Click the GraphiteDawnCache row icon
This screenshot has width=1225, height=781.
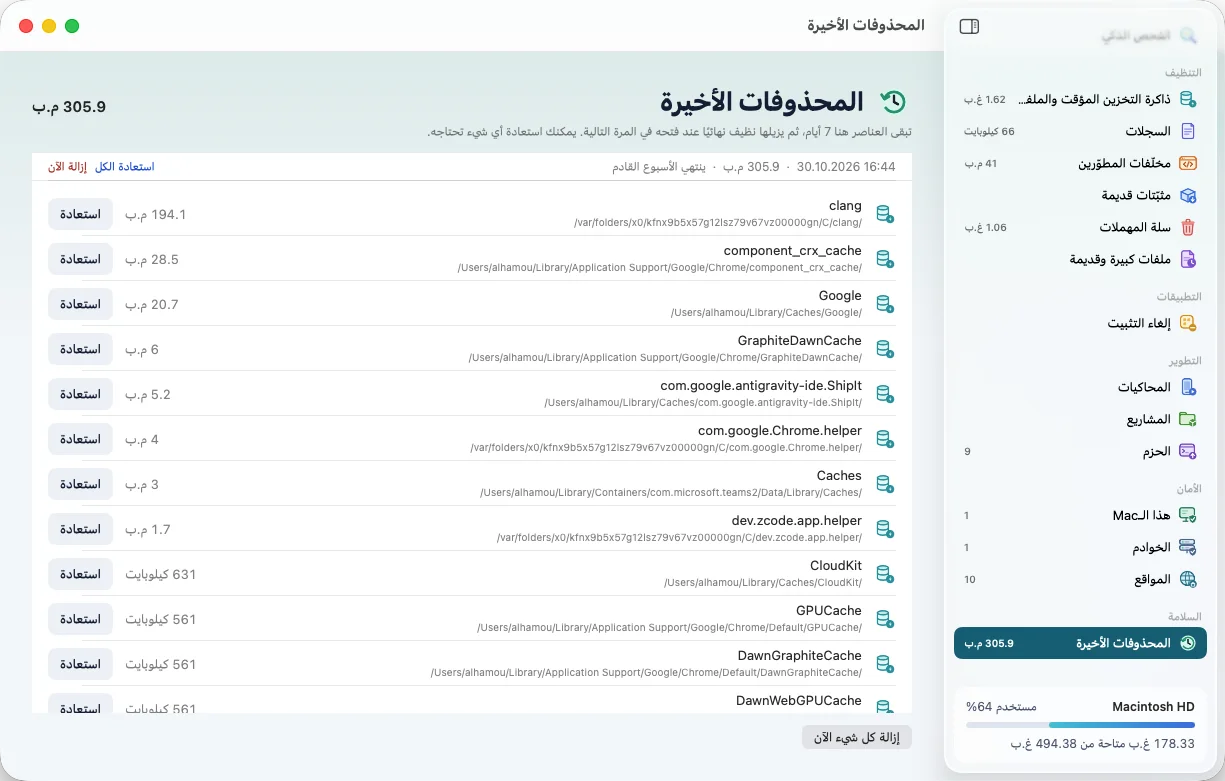click(x=884, y=349)
